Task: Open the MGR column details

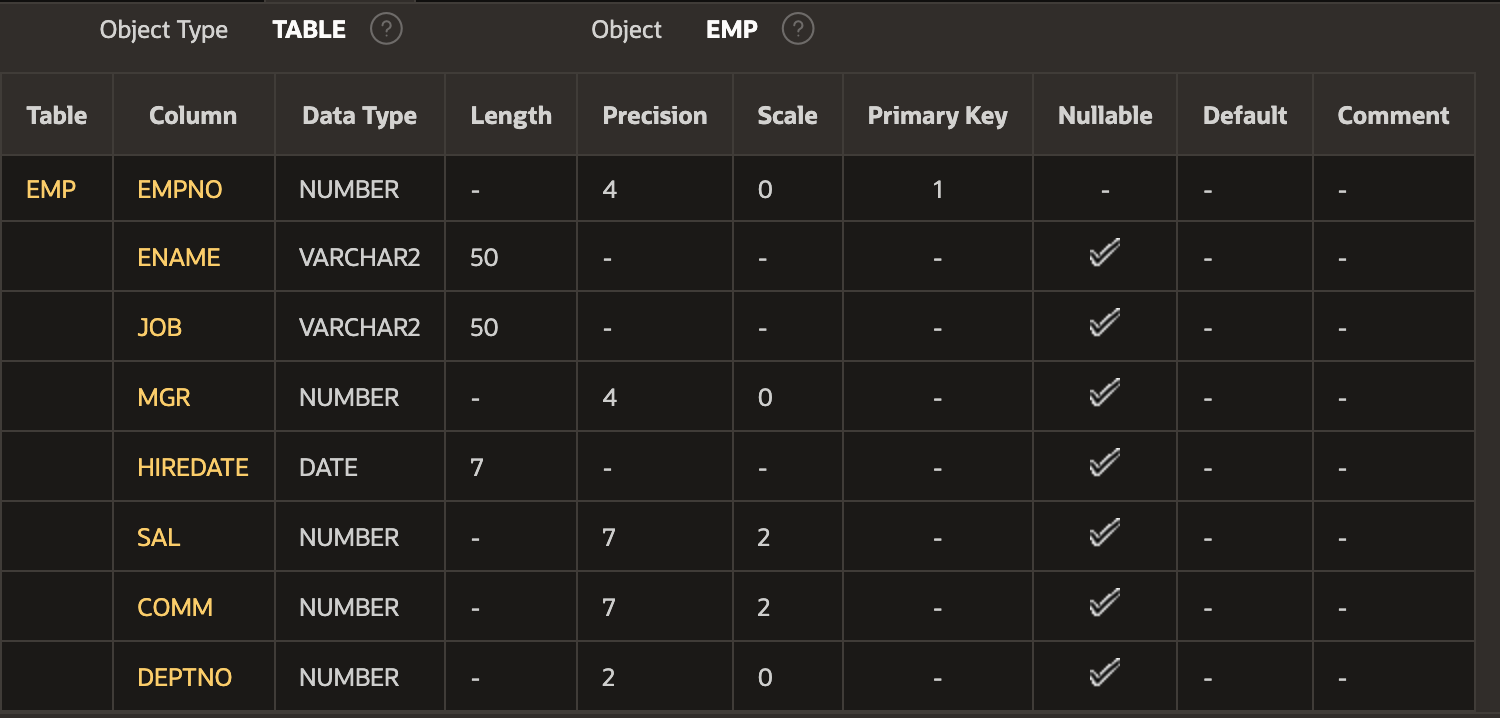Action: coord(164,396)
